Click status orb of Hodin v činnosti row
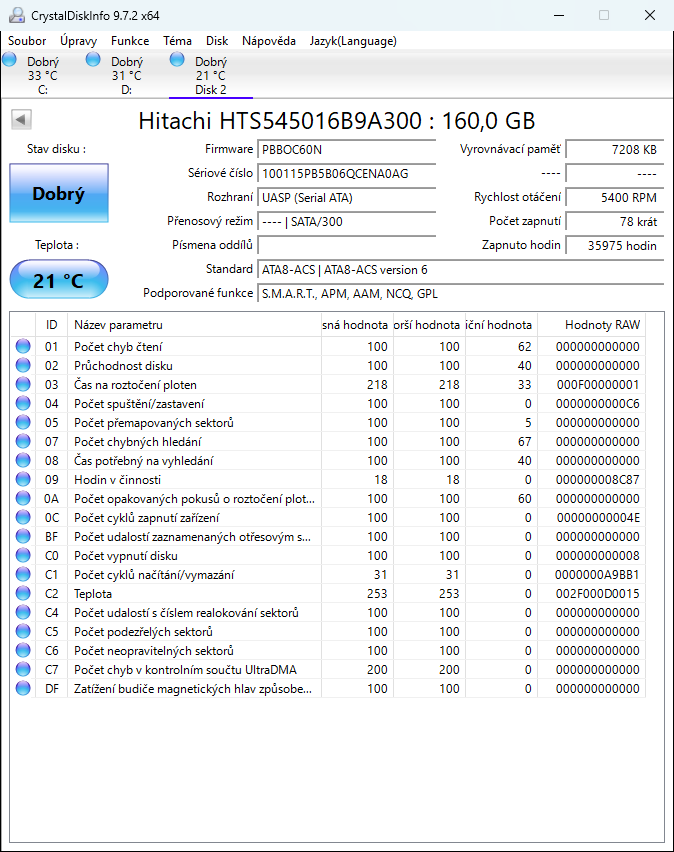The image size is (674, 852). coord(23,479)
